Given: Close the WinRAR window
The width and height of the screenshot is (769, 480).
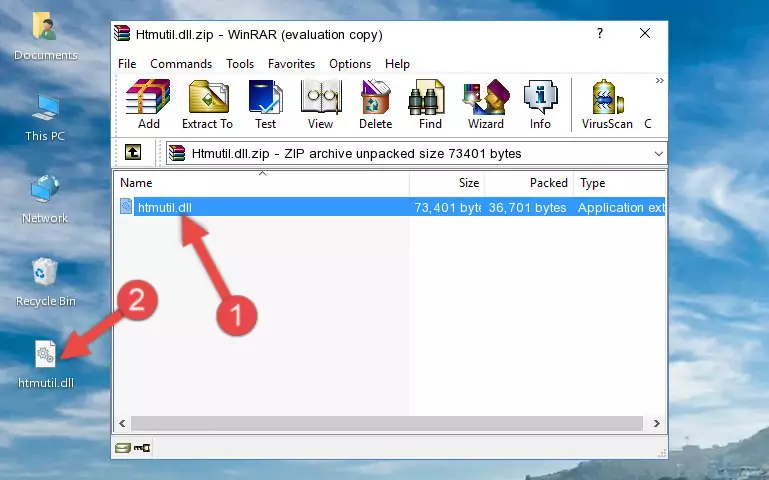Looking at the screenshot, I should click(x=645, y=33).
